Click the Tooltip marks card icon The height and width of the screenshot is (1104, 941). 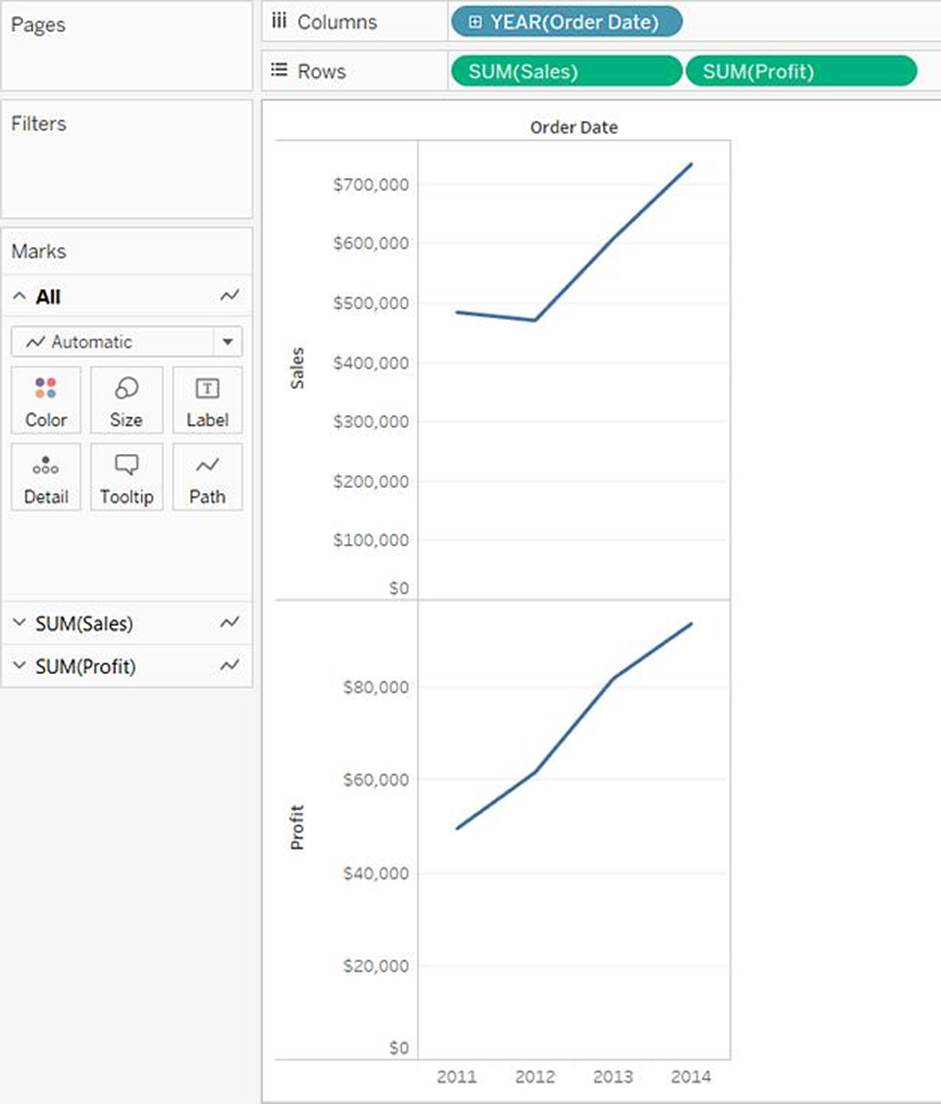(126, 466)
